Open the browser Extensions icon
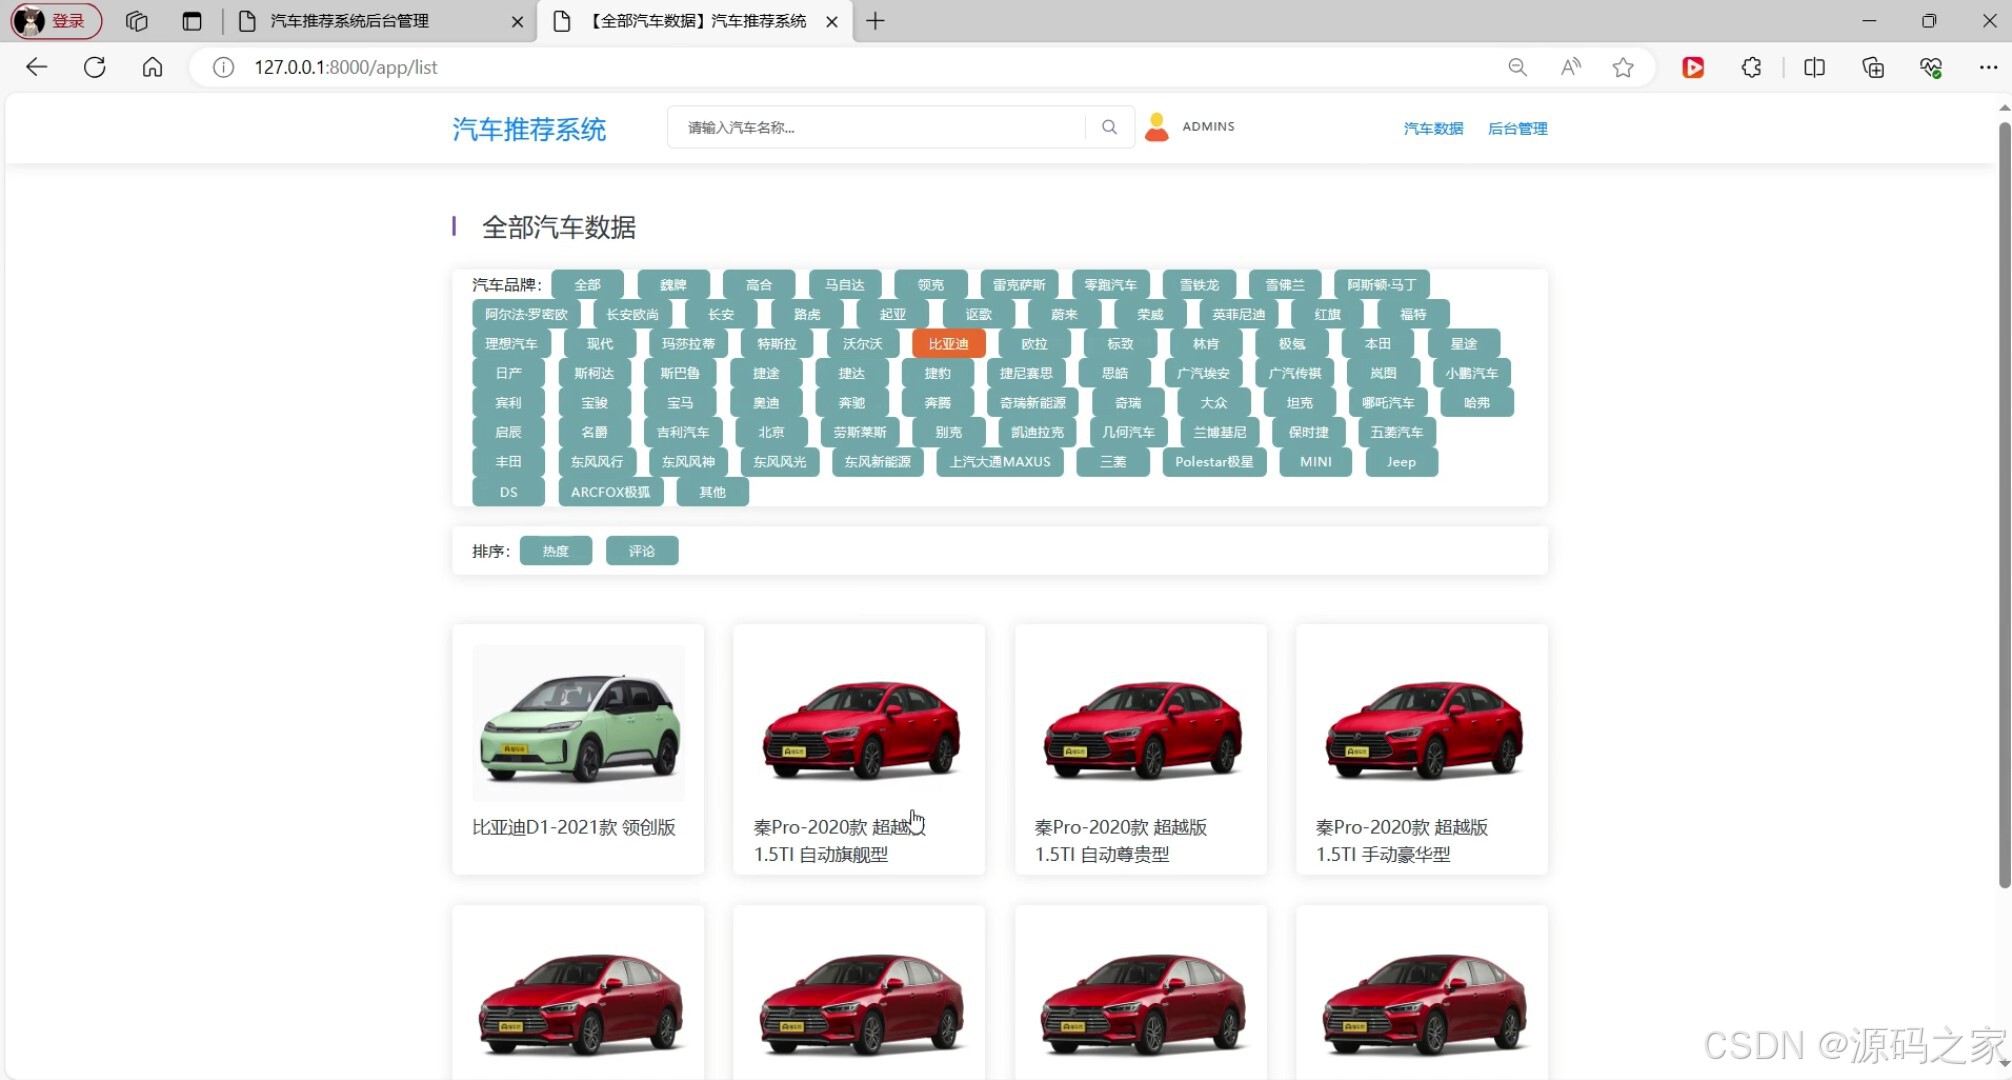2012x1080 pixels. pyautogui.click(x=1751, y=67)
